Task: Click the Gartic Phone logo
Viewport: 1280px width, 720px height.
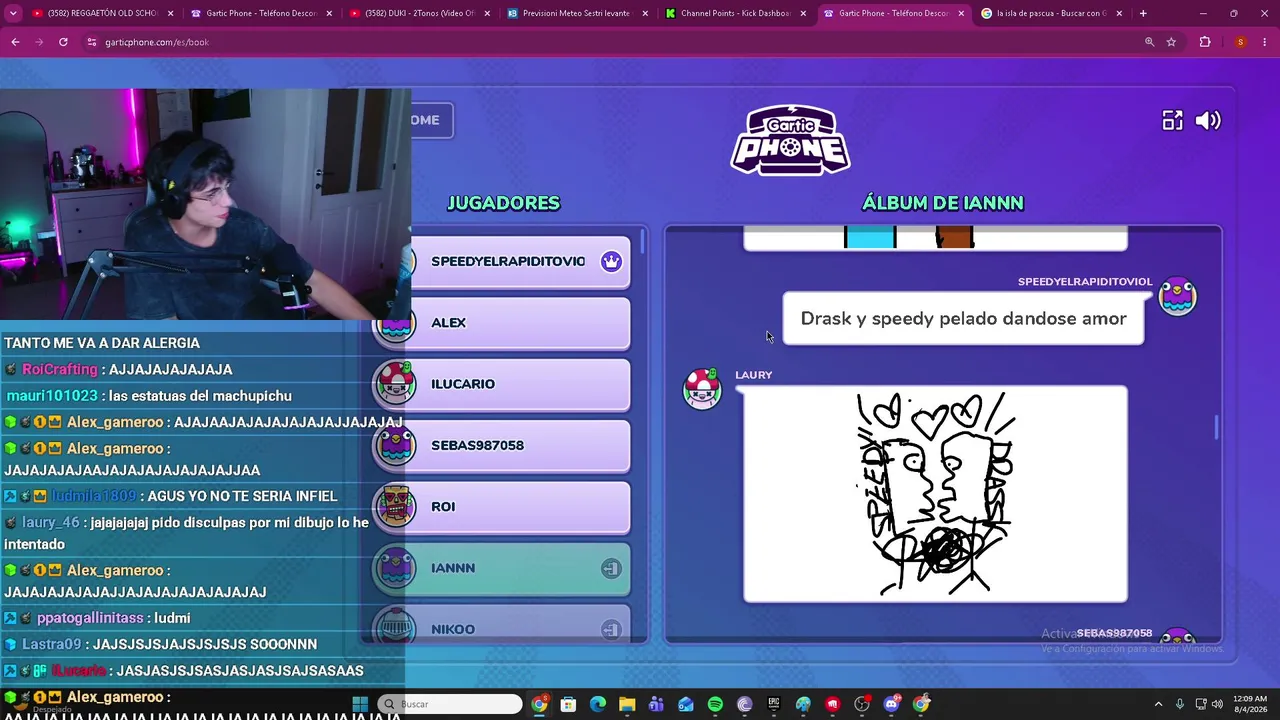Action: point(790,140)
